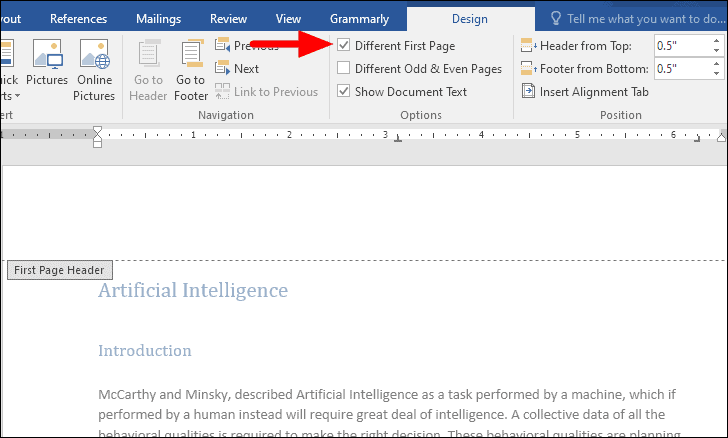Toggle Show Document Text checkbox
The image size is (728, 438).
tap(344, 92)
